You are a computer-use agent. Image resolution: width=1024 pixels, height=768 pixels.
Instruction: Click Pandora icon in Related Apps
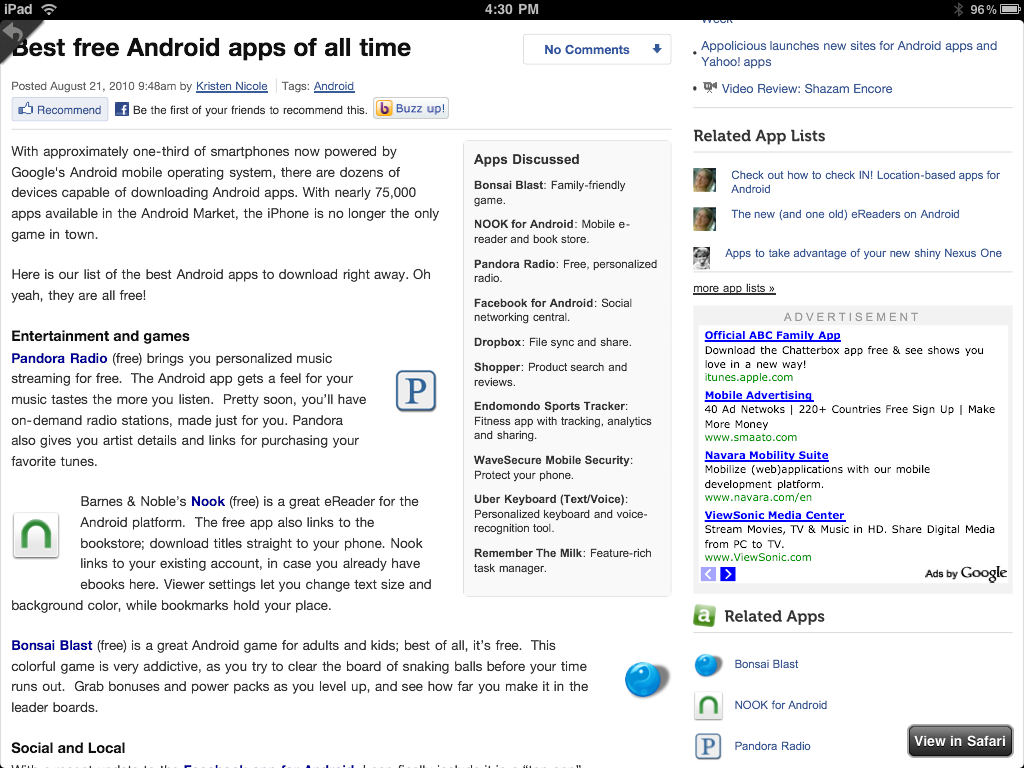click(x=708, y=746)
